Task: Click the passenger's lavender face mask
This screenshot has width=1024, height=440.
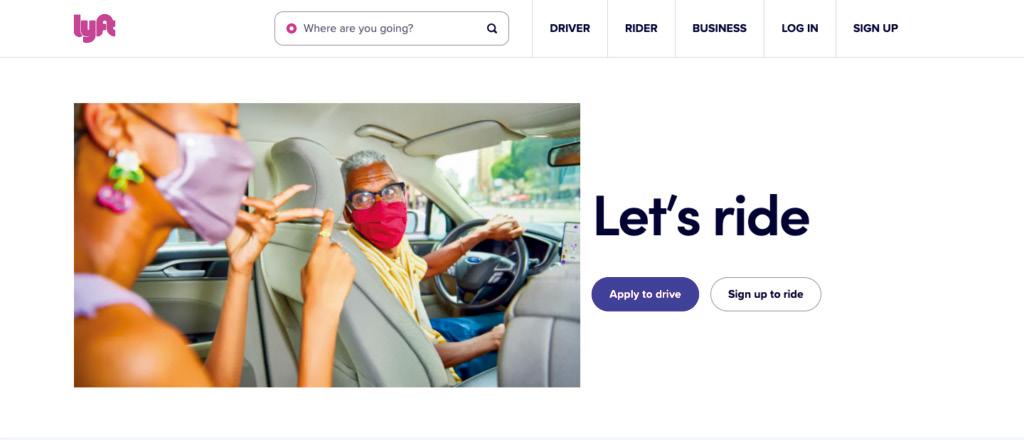Action: (x=205, y=186)
